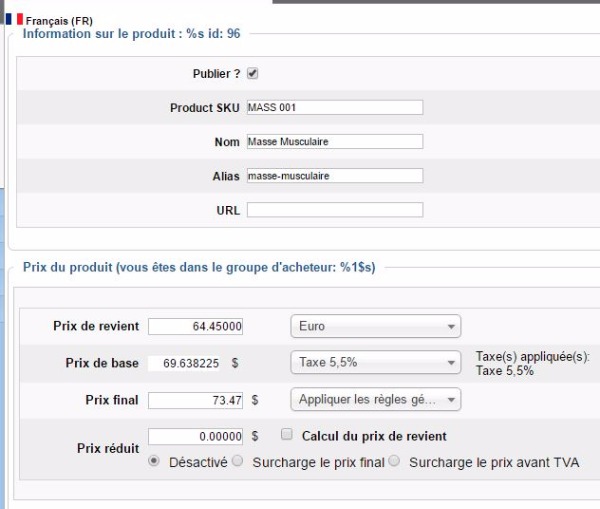This screenshot has height=509, width=600.
Task: Open the Euro currency dropdown
Action: coord(375,326)
